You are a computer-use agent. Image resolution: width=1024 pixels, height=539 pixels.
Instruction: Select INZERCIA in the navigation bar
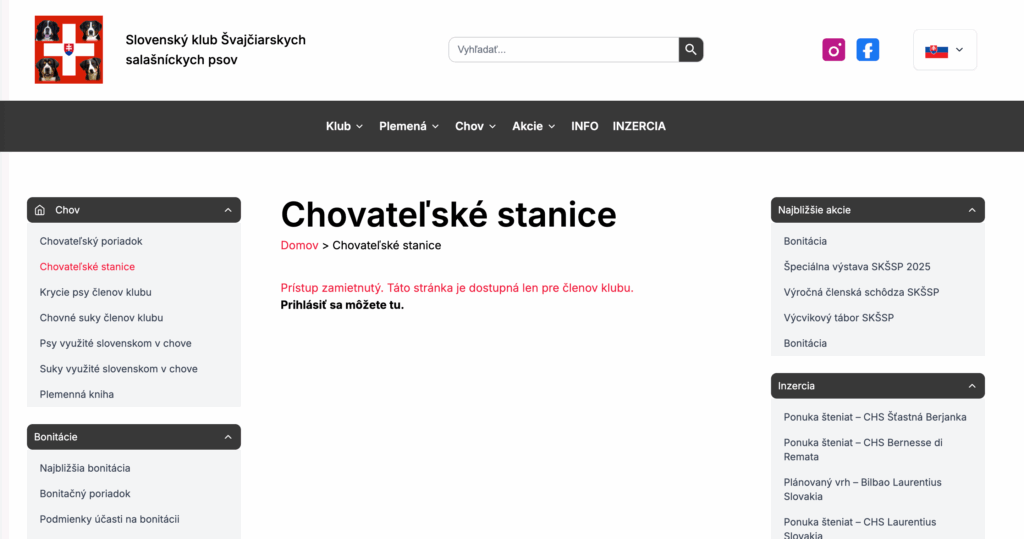click(x=639, y=126)
